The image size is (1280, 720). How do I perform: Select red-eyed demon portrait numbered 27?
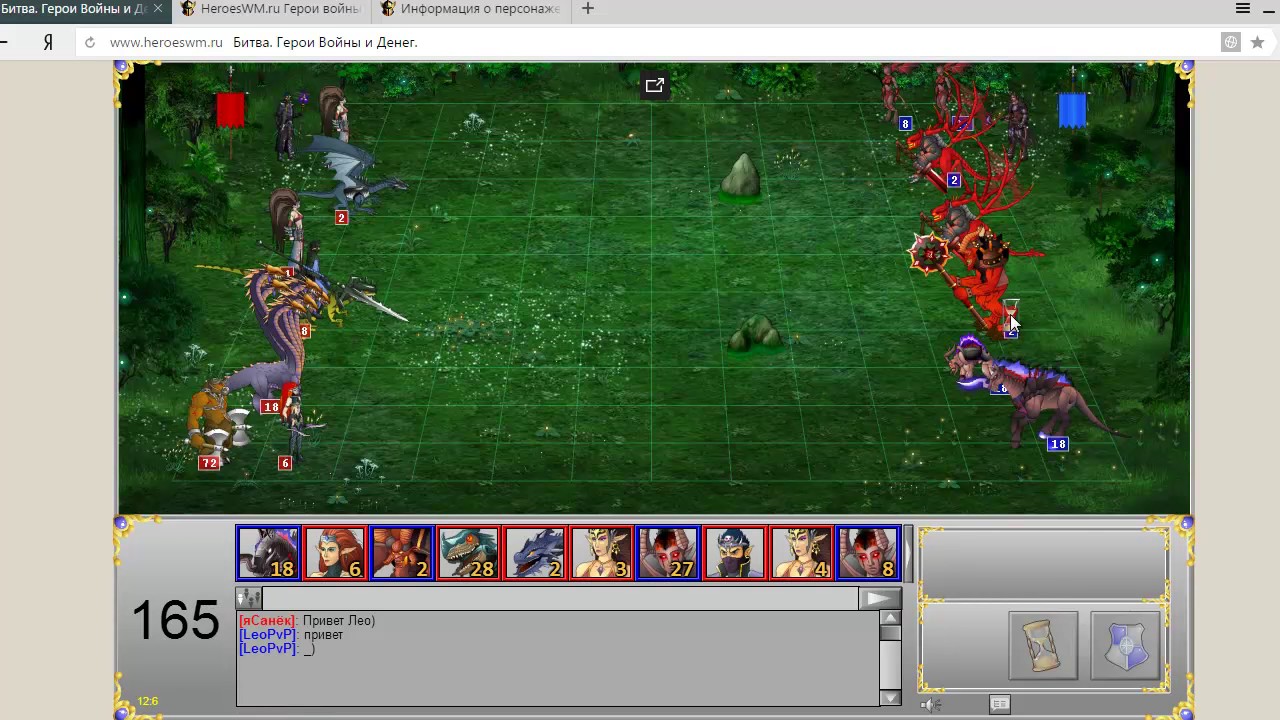click(x=668, y=553)
